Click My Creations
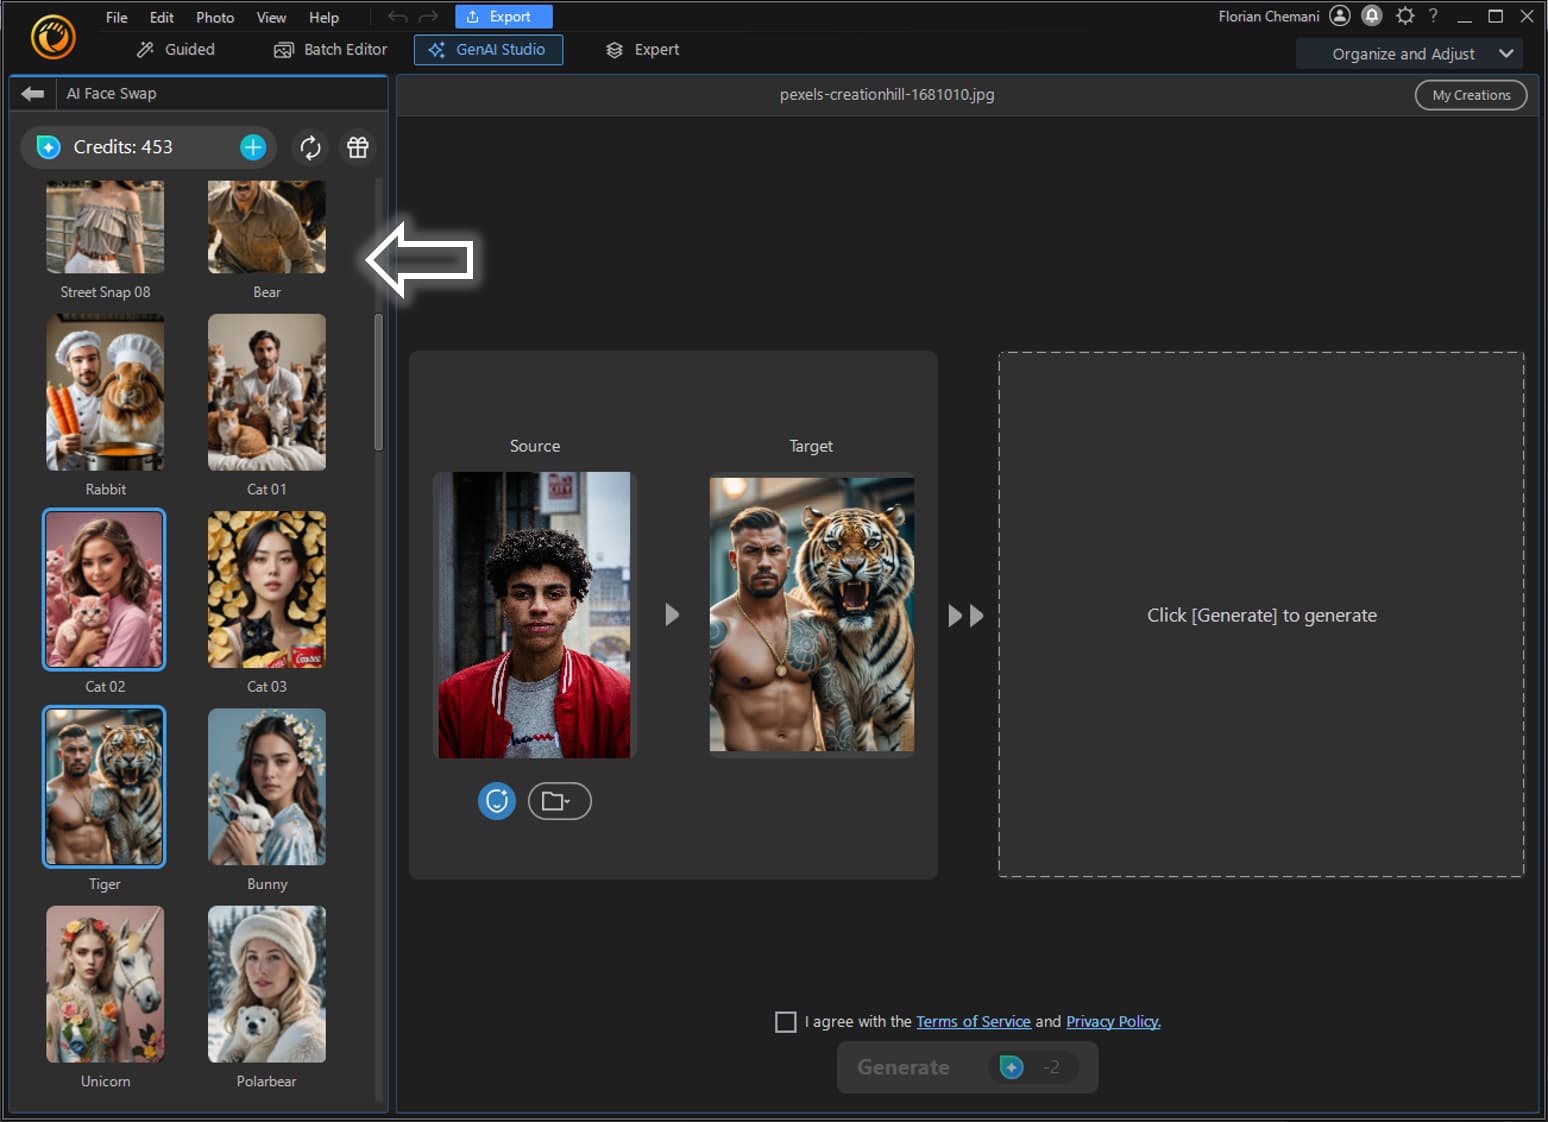 1470,95
